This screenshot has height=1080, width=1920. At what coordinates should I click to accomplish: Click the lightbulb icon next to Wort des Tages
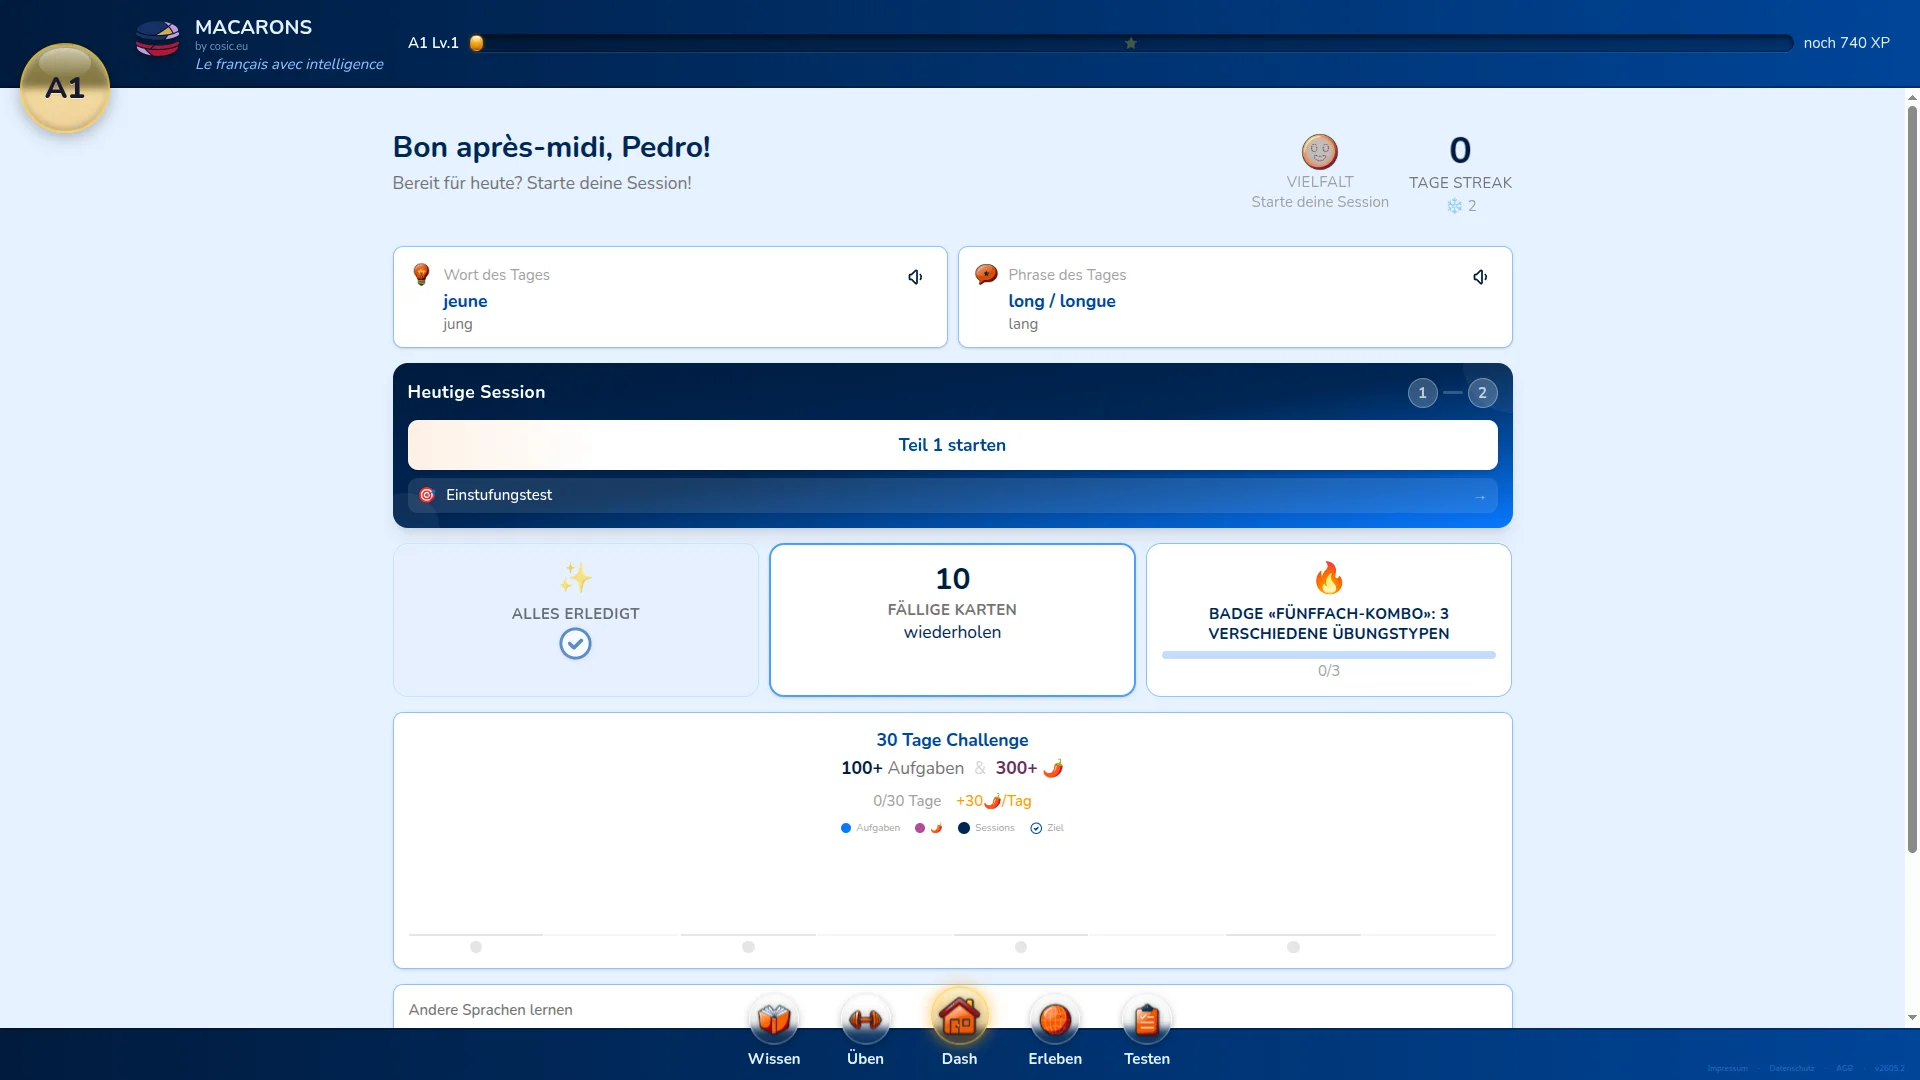click(421, 274)
